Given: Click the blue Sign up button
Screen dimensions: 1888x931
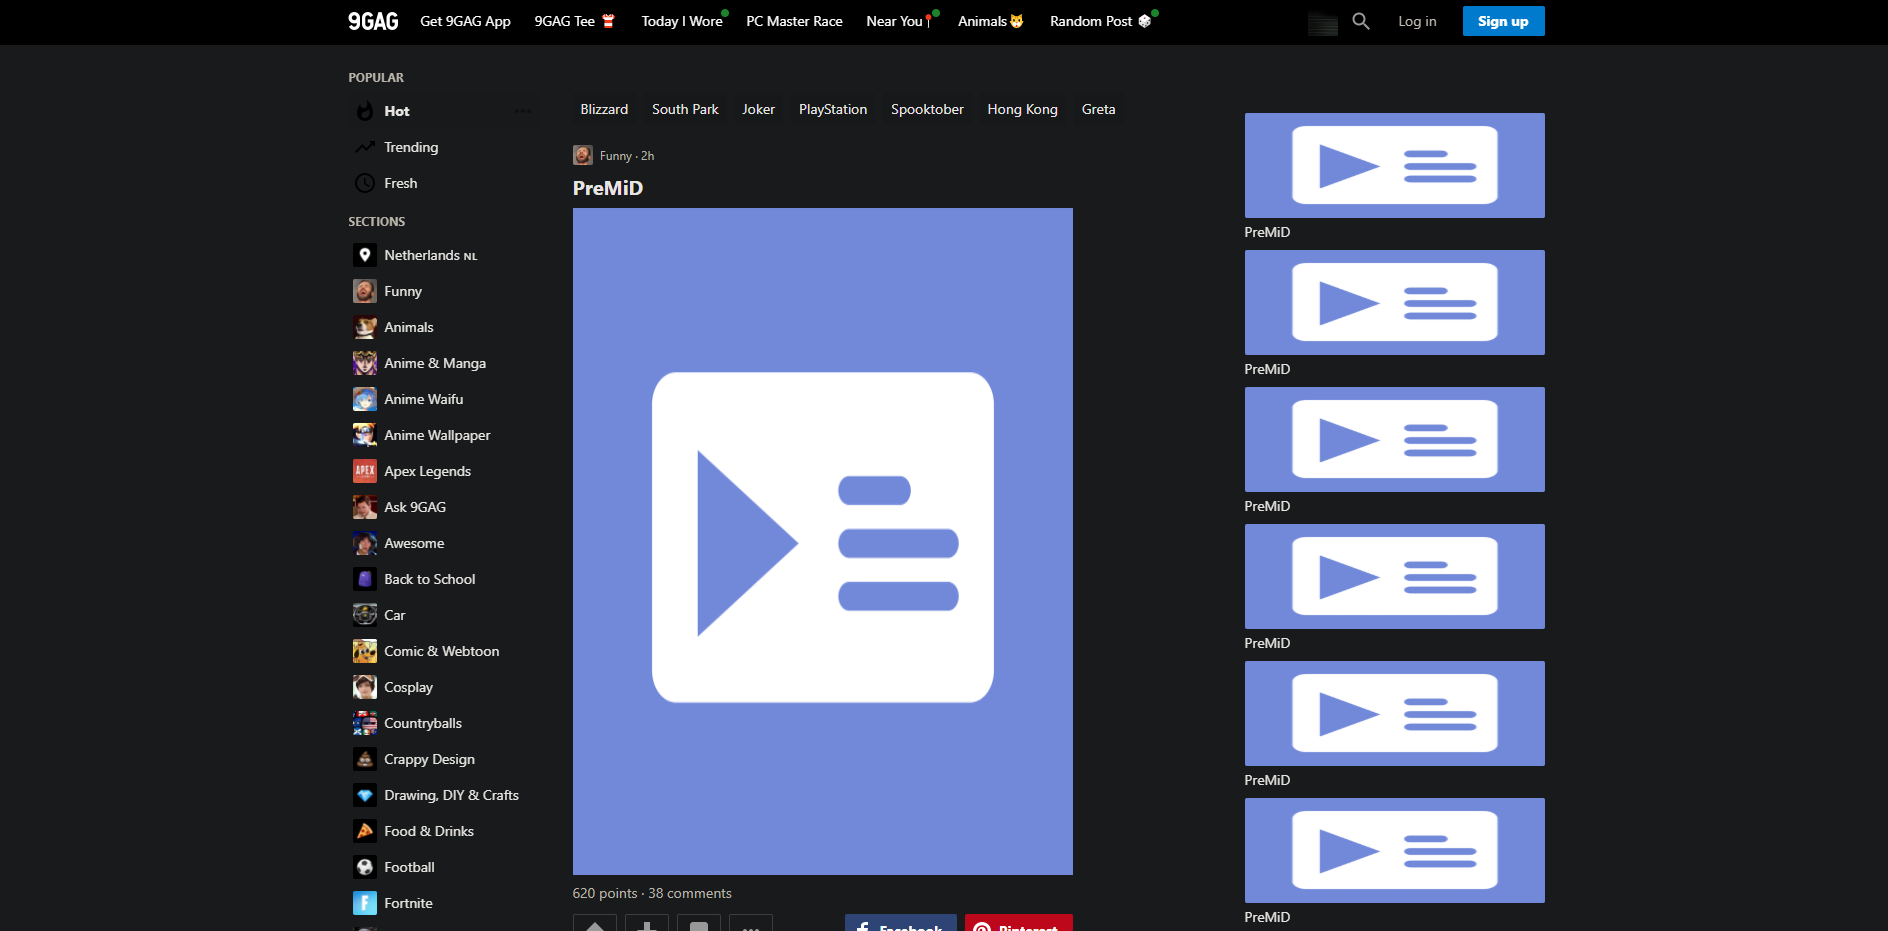Looking at the screenshot, I should click(x=1503, y=21).
